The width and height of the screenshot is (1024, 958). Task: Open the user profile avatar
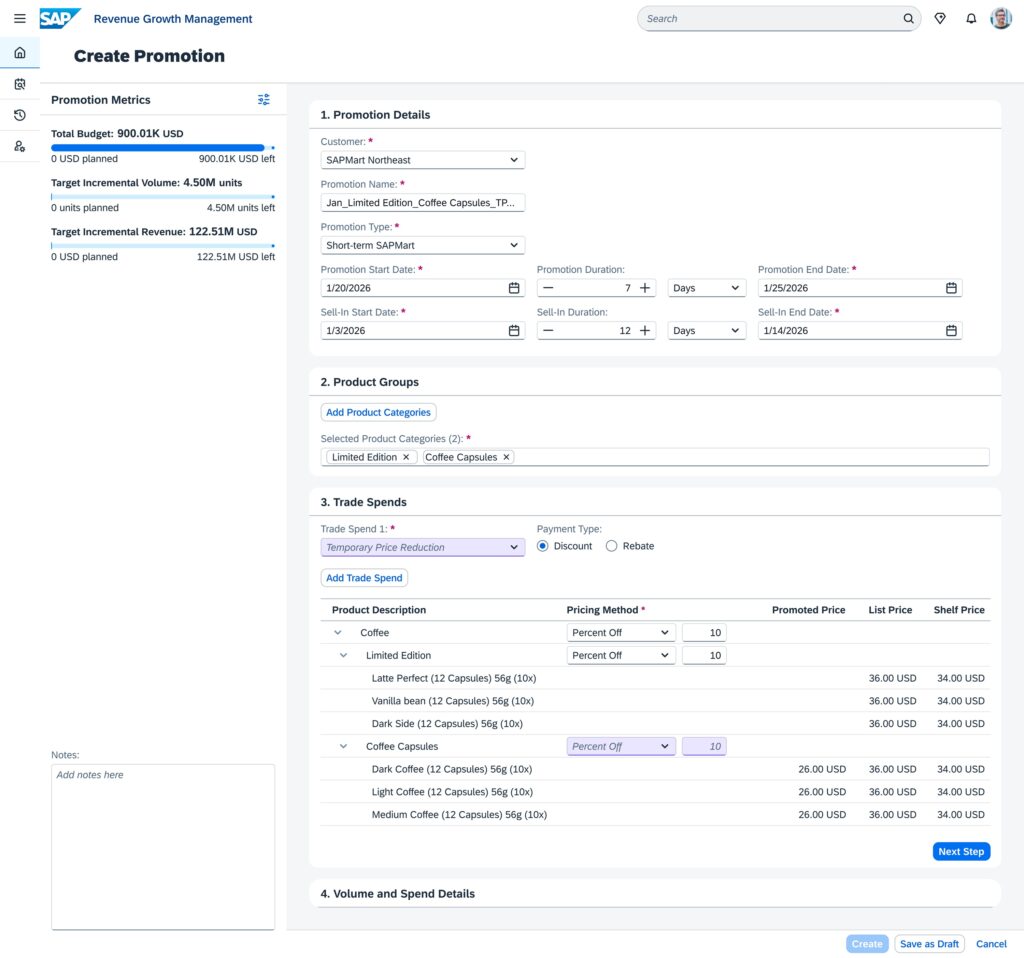1000,18
